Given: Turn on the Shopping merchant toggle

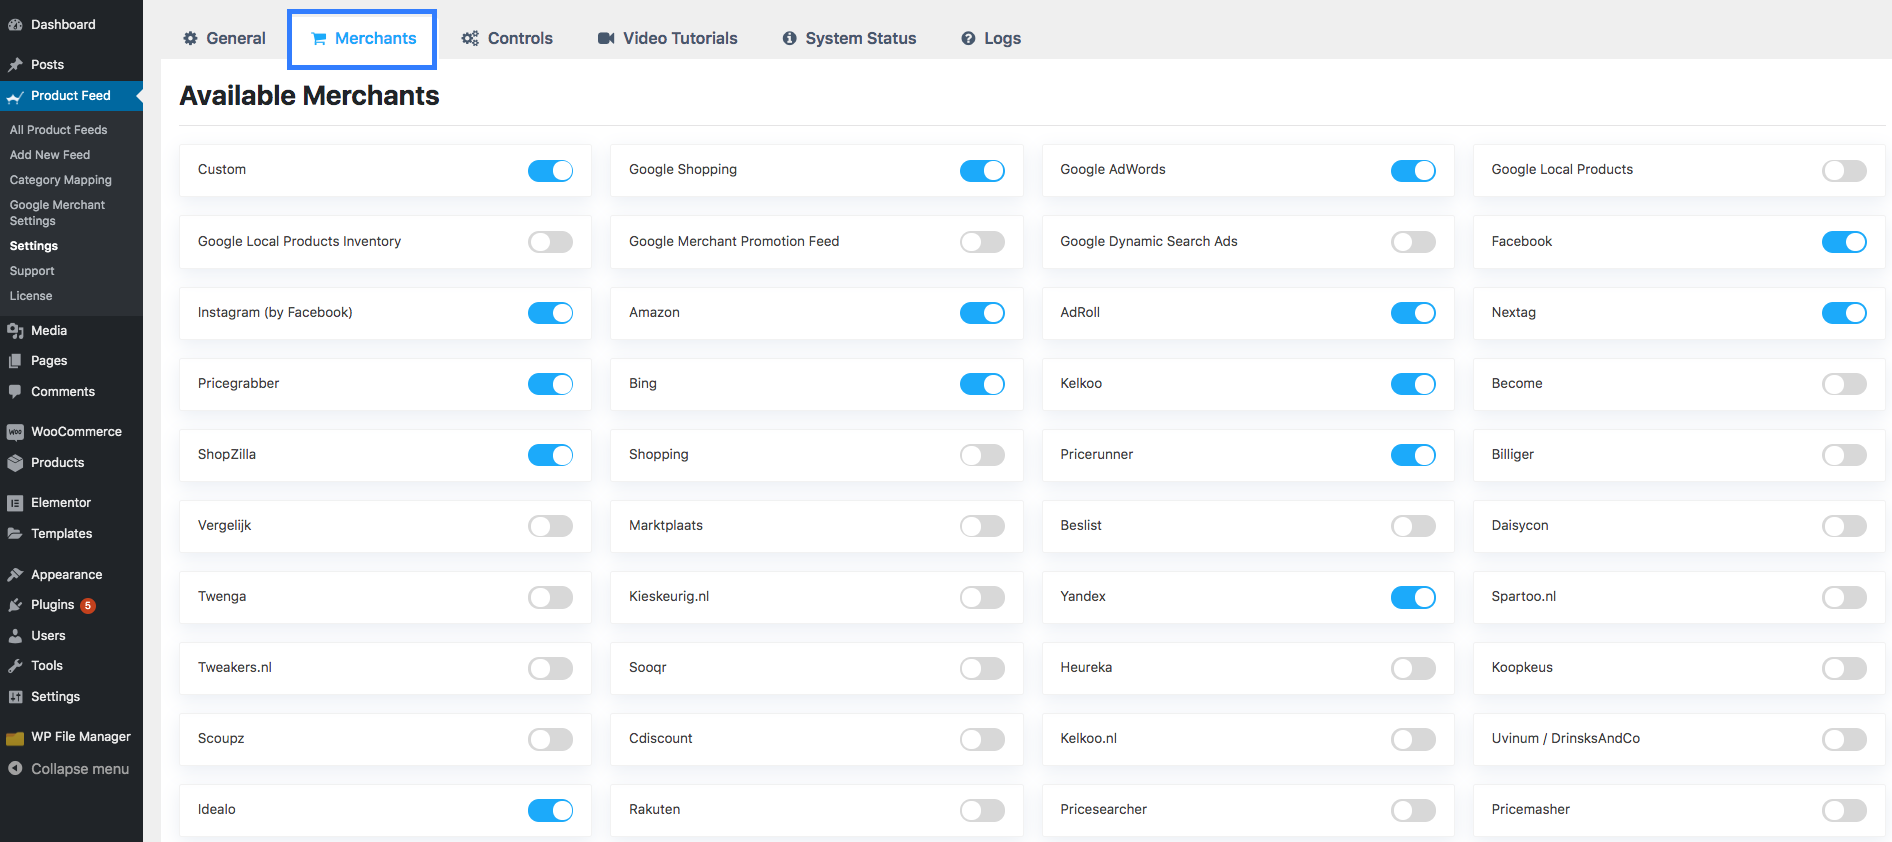Looking at the screenshot, I should click(x=982, y=455).
